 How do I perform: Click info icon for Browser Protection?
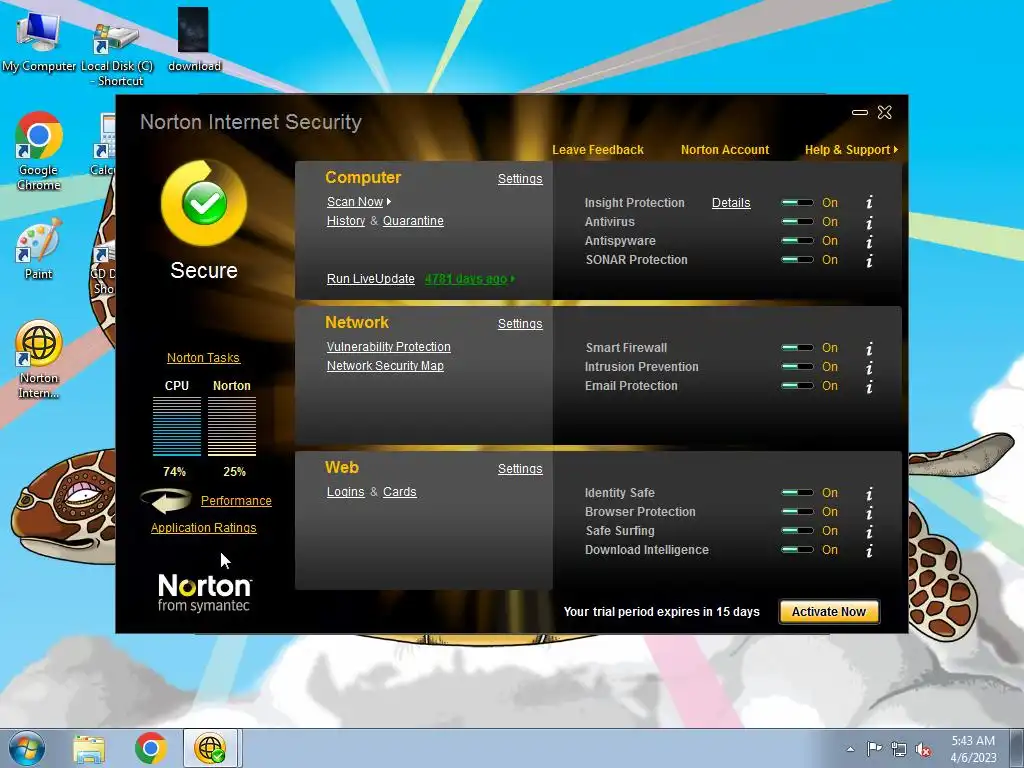[869, 513]
